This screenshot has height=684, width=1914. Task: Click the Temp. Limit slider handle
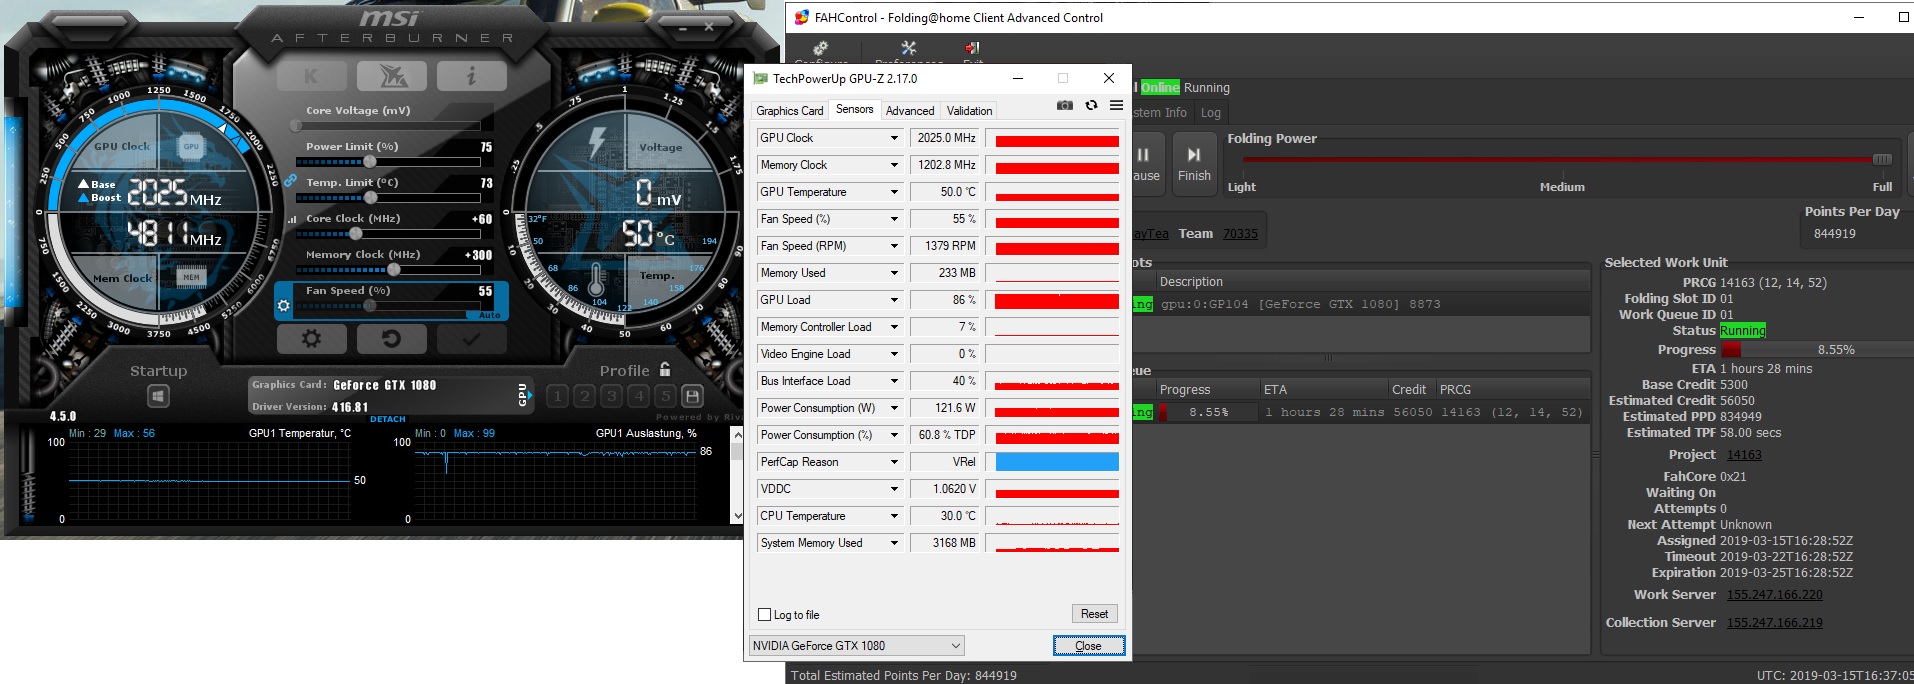[371, 198]
